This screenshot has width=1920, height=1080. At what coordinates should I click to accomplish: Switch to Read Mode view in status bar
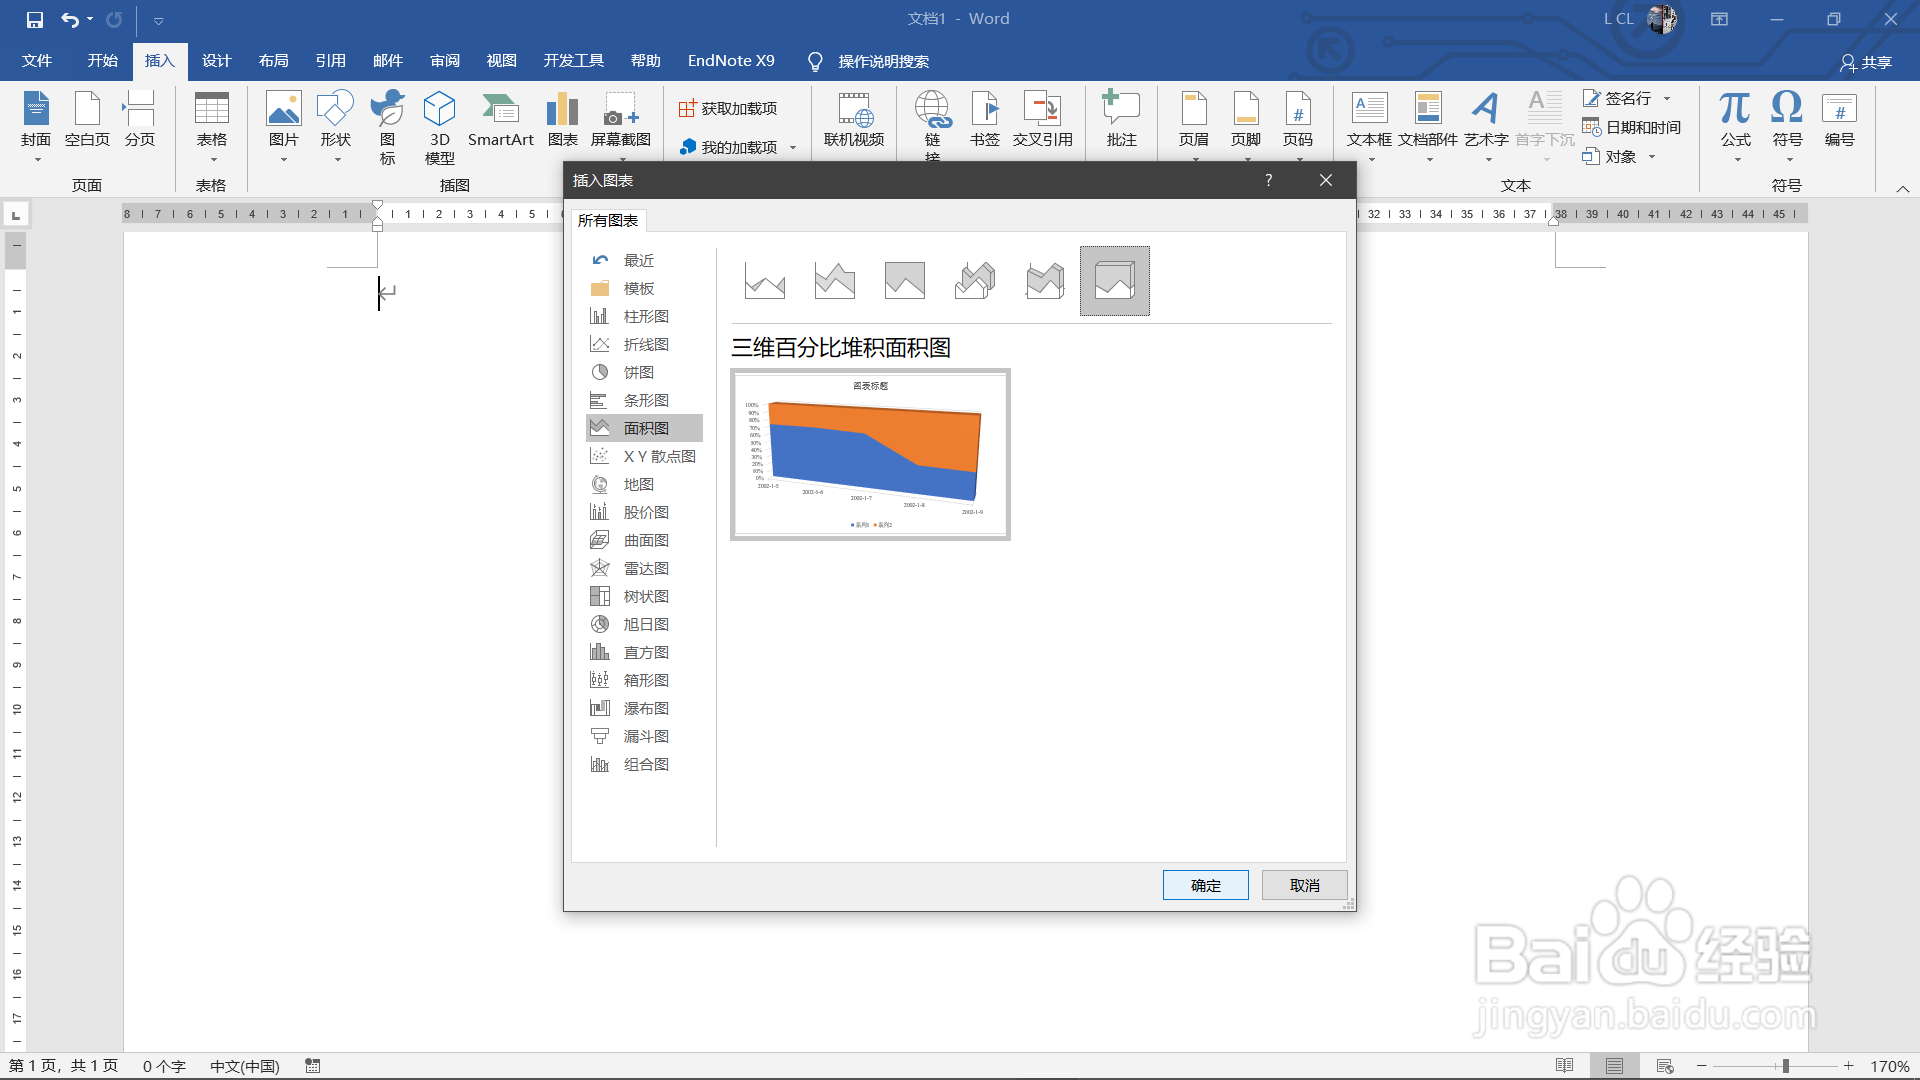1565,1066
